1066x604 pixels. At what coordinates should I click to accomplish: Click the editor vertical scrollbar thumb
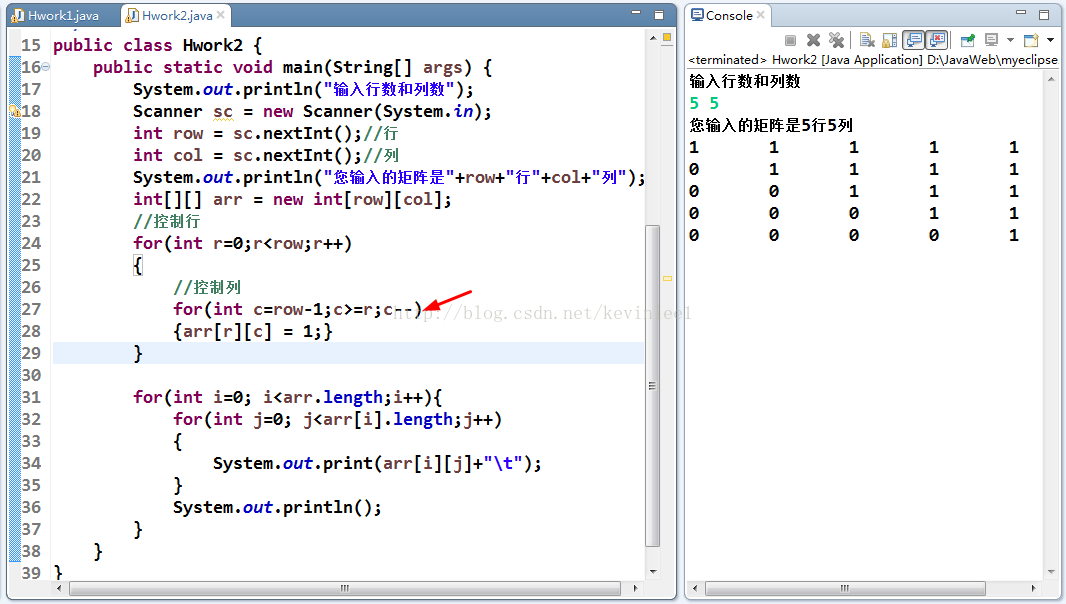652,386
